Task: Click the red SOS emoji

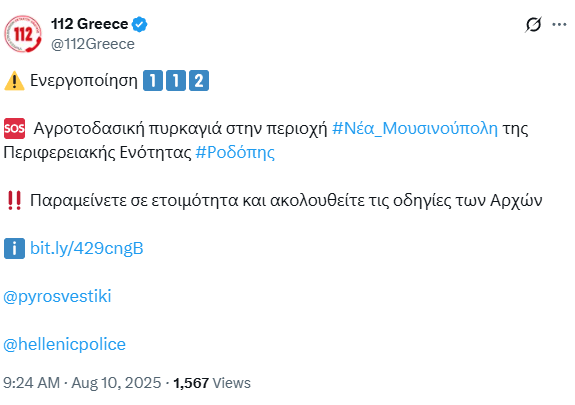Action: 14,128
